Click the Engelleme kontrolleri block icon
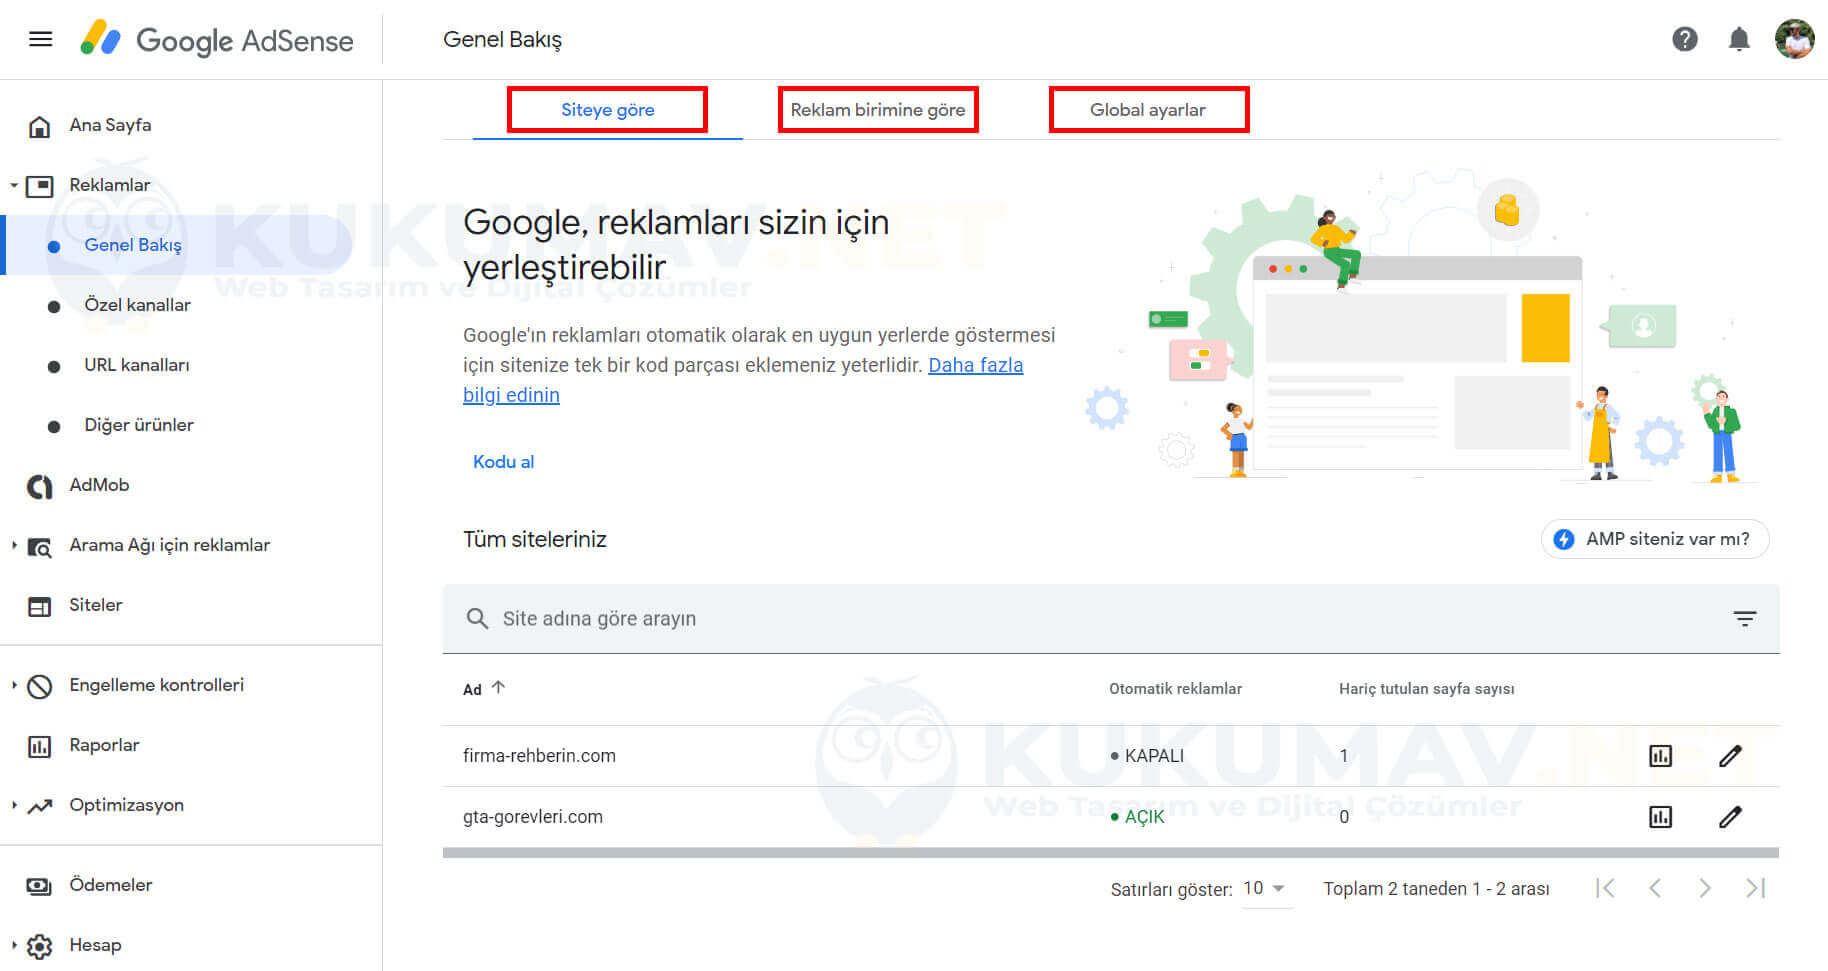 point(39,687)
